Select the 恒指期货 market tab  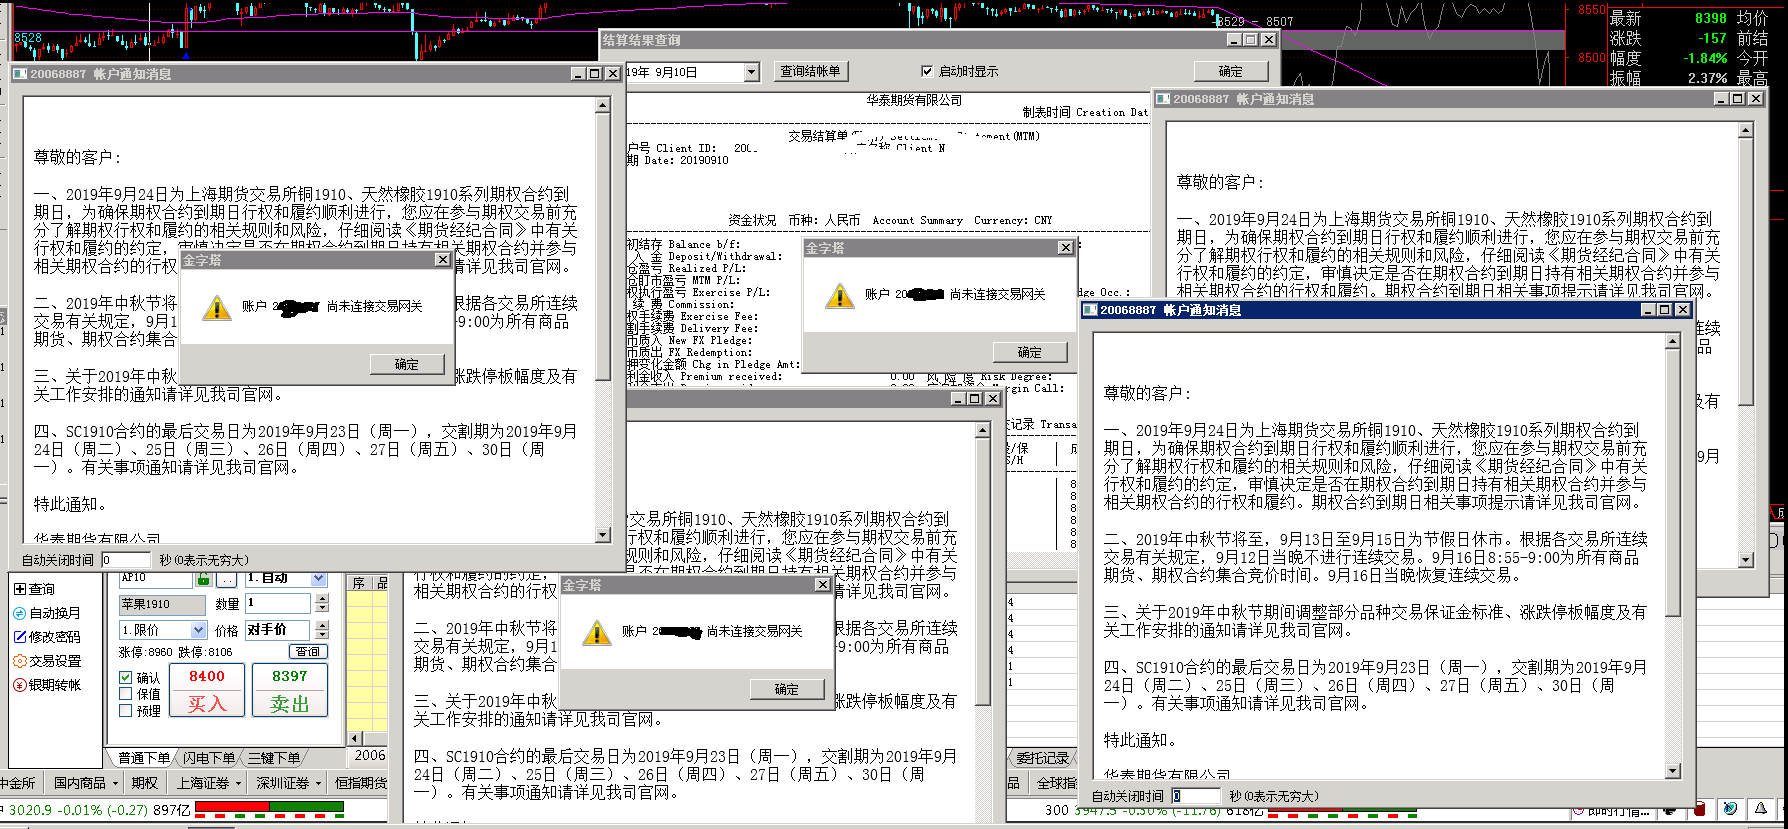tap(360, 783)
